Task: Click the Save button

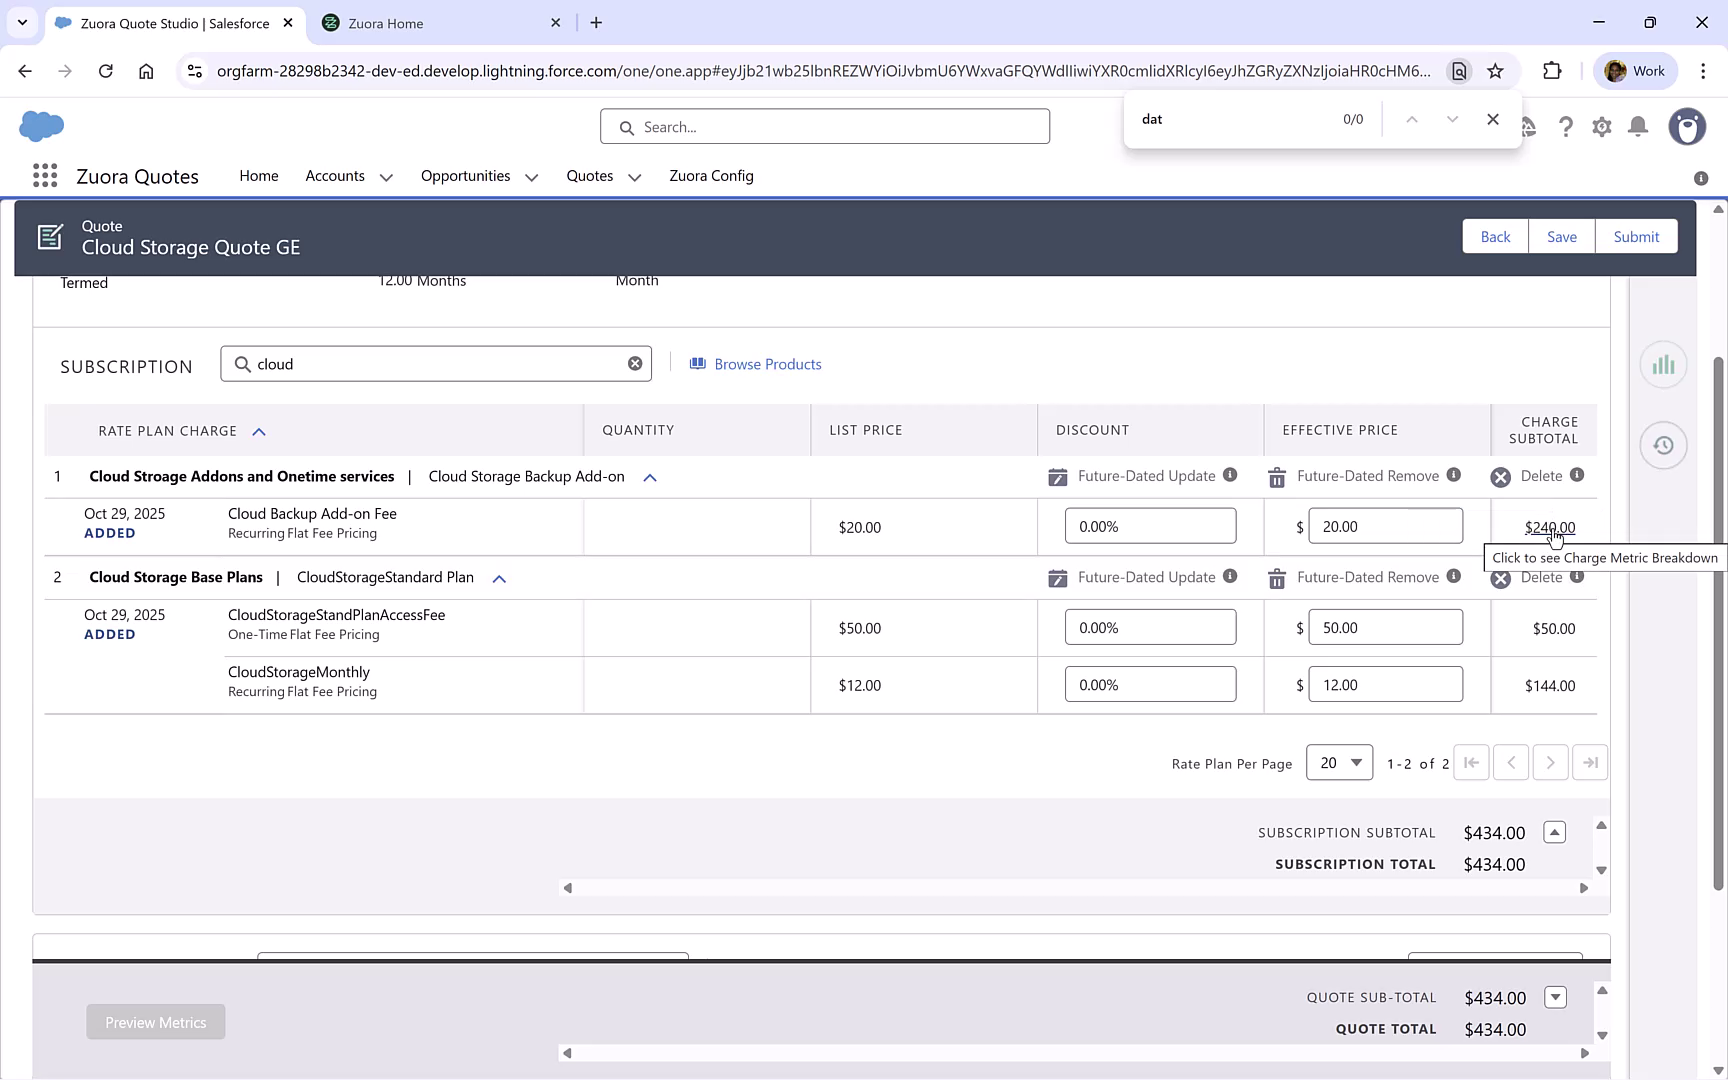Action: (x=1561, y=237)
